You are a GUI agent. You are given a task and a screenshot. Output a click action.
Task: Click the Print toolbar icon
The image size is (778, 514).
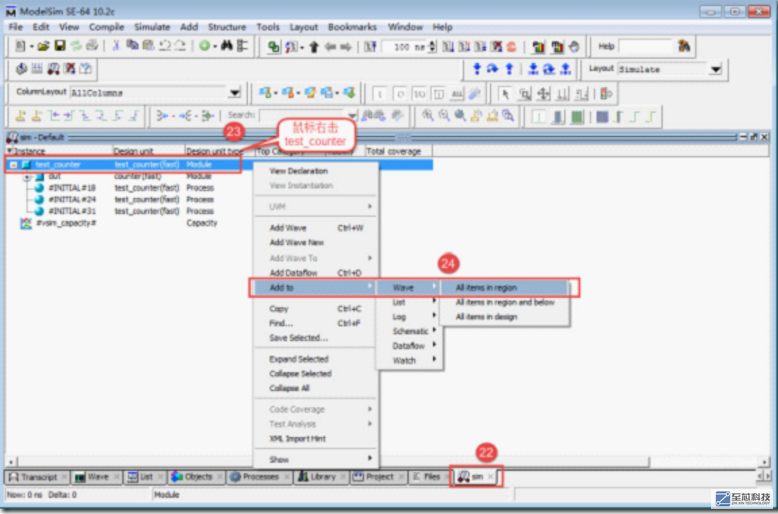tap(92, 46)
